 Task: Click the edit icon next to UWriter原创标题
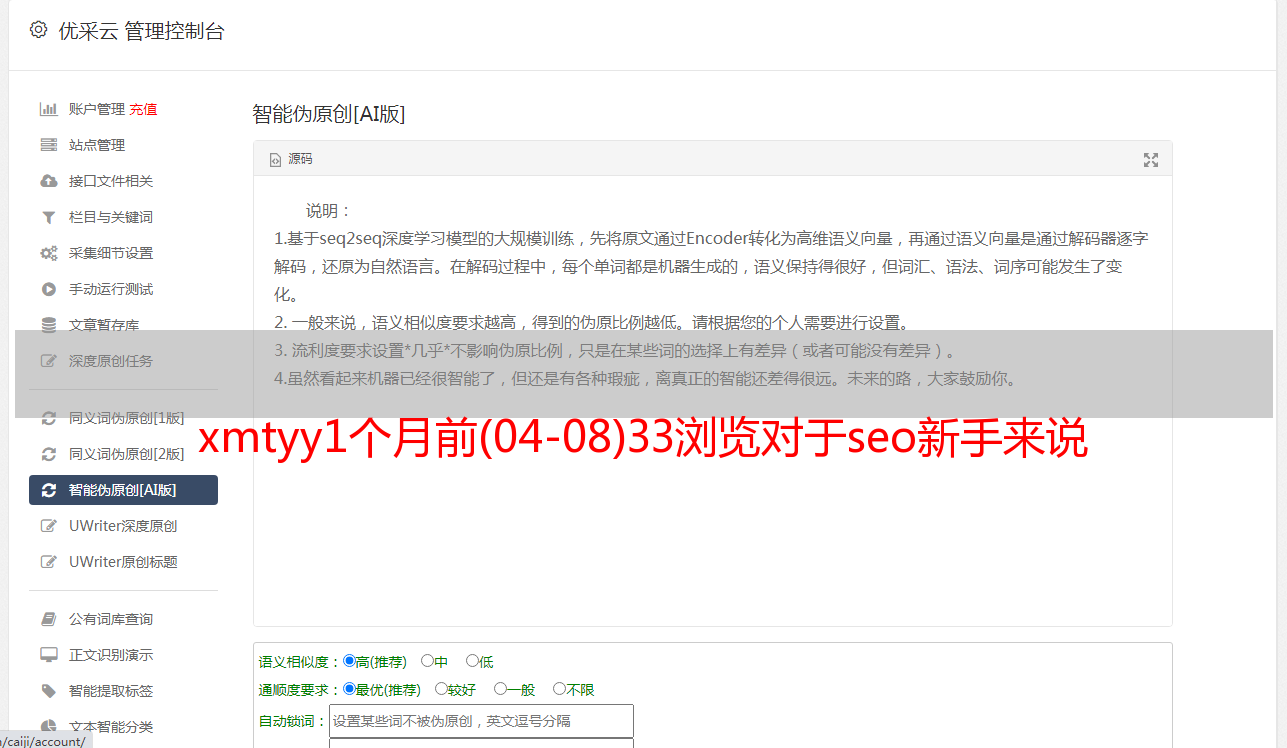pos(48,562)
